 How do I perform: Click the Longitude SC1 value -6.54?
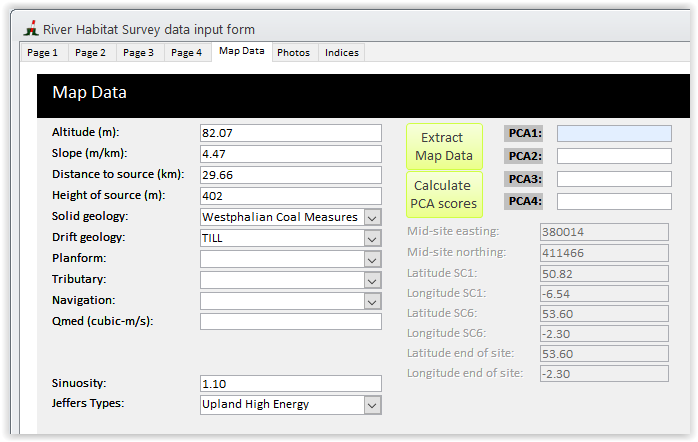pos(604,294)
